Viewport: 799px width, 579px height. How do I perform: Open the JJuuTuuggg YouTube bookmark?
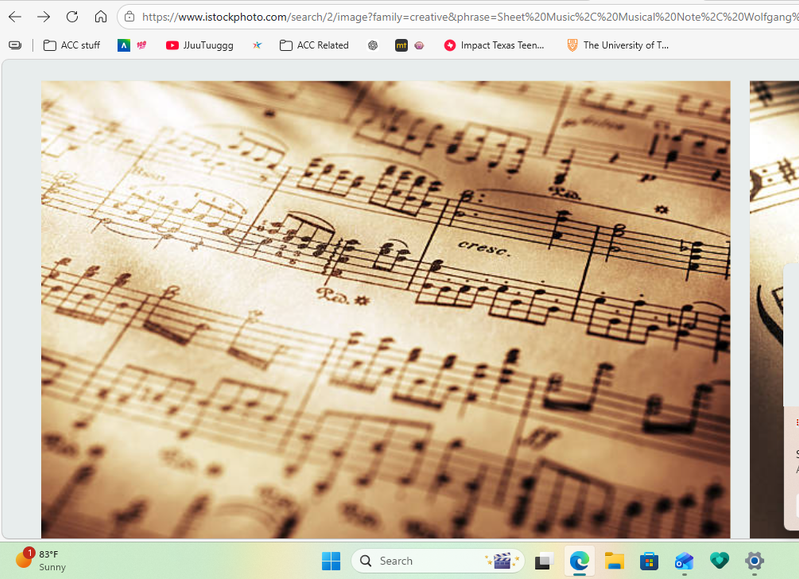coord(199,45)
